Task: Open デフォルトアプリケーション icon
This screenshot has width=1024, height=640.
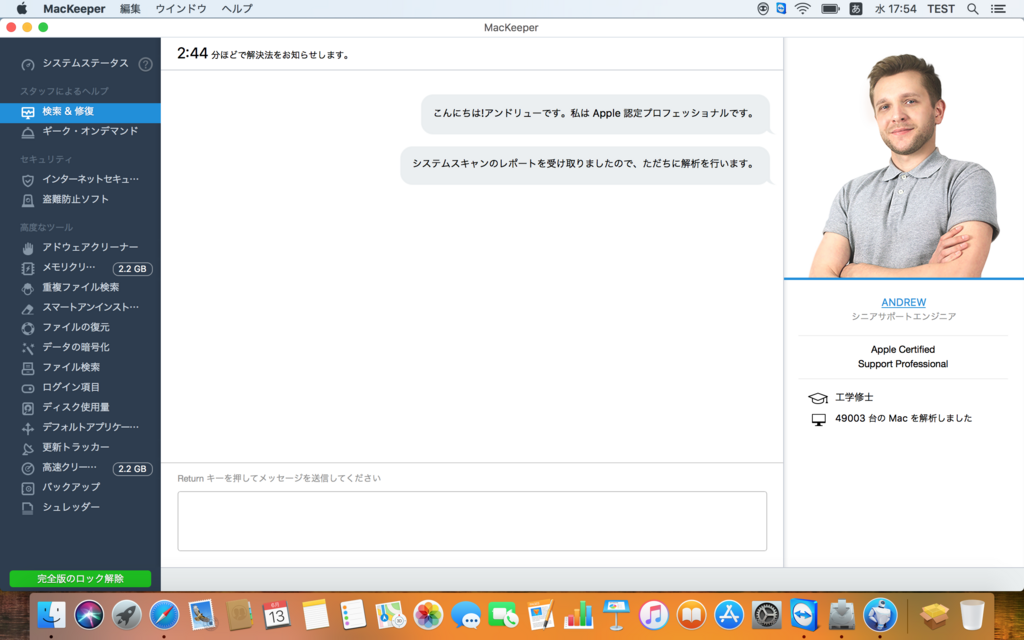Action: click(x=27, y=428)
